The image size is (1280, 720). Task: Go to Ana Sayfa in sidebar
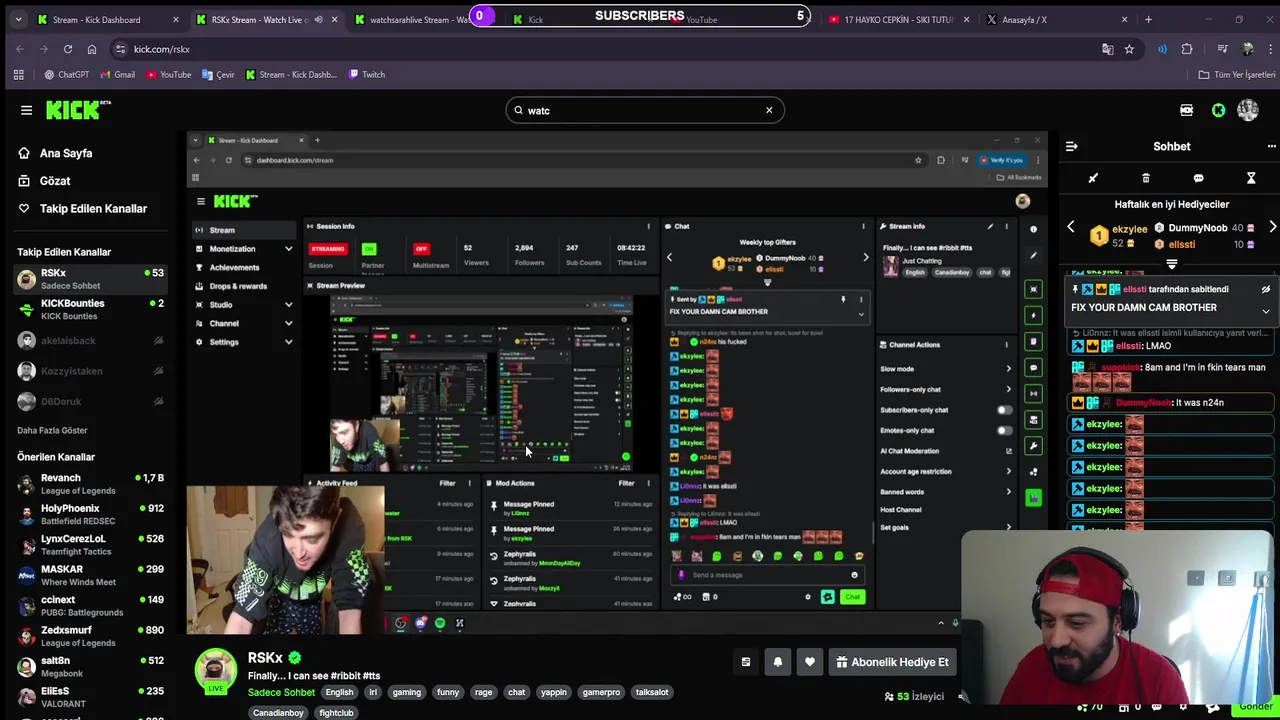(x=66, y=153)
